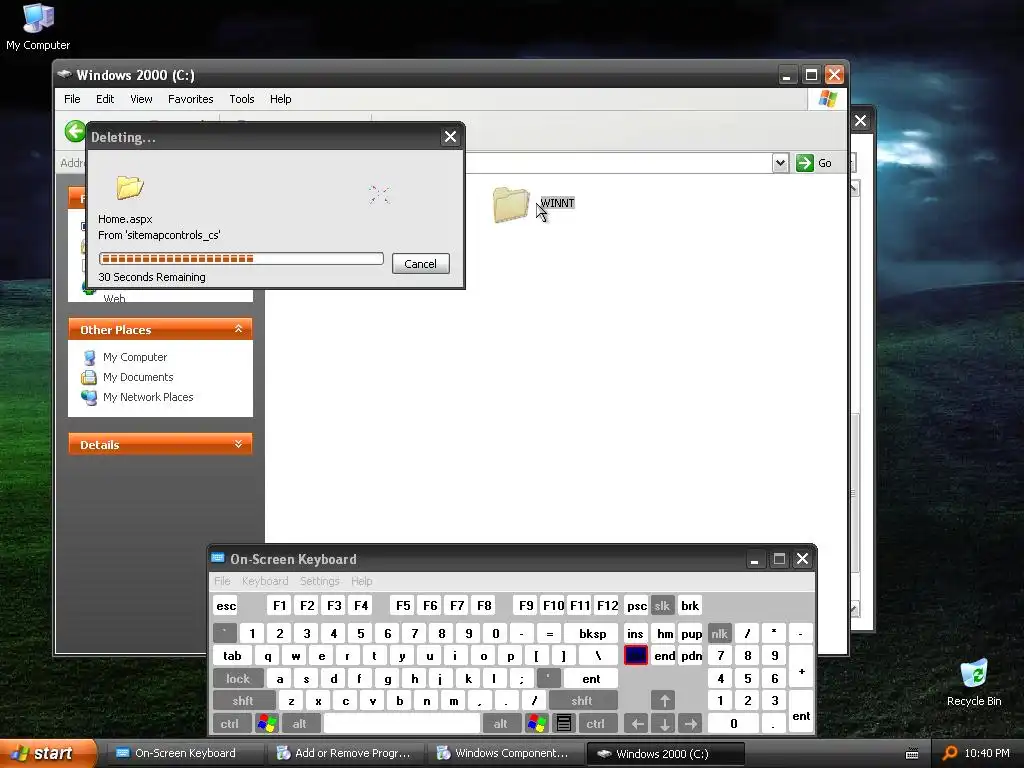Click the keyboard icon in system tray
The height and width of the screenshot is (768, 1024).
(x=912, y=754)
